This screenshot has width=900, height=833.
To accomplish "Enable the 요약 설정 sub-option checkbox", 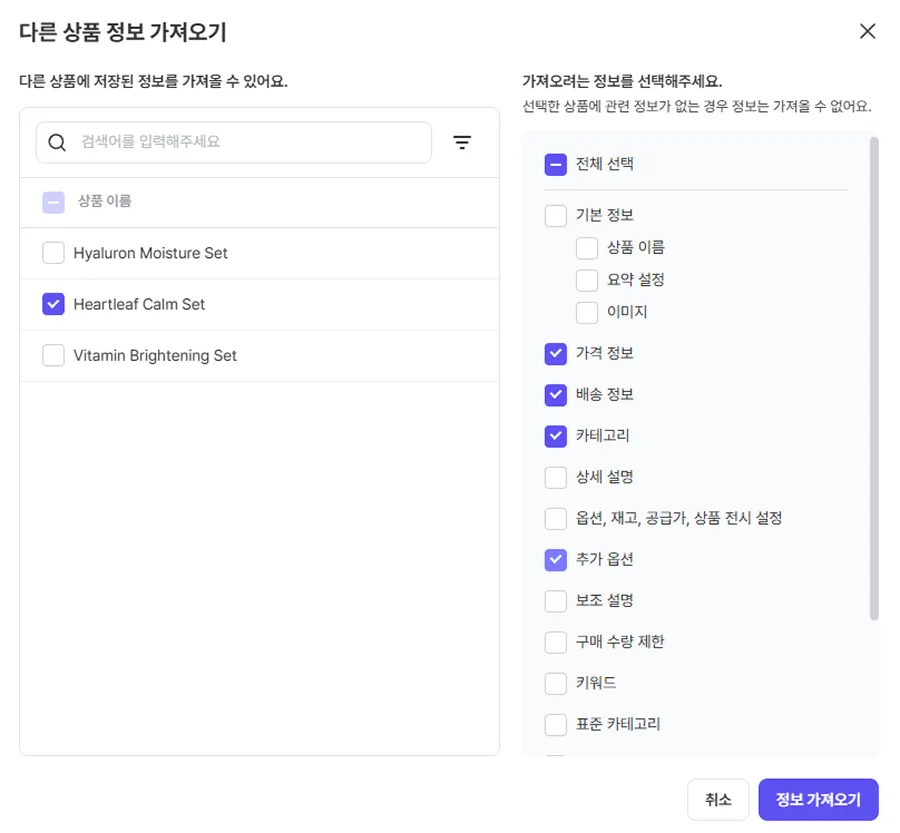I will click(587, 280).
